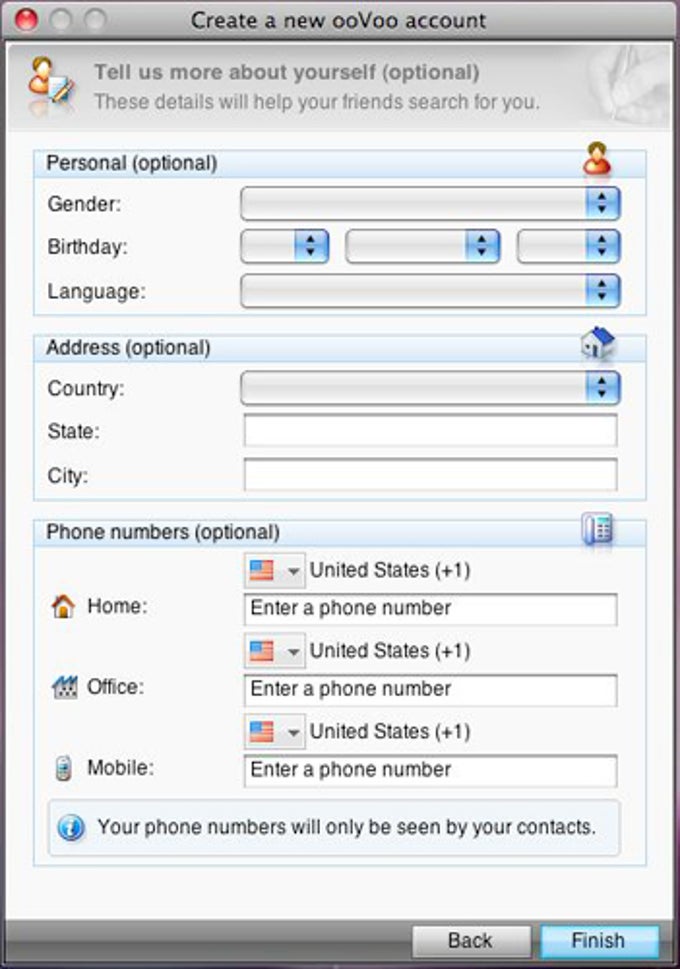680x969 pixels.
Task: Click the Back button
Action: pyautogui.click(x=471, y=941)
